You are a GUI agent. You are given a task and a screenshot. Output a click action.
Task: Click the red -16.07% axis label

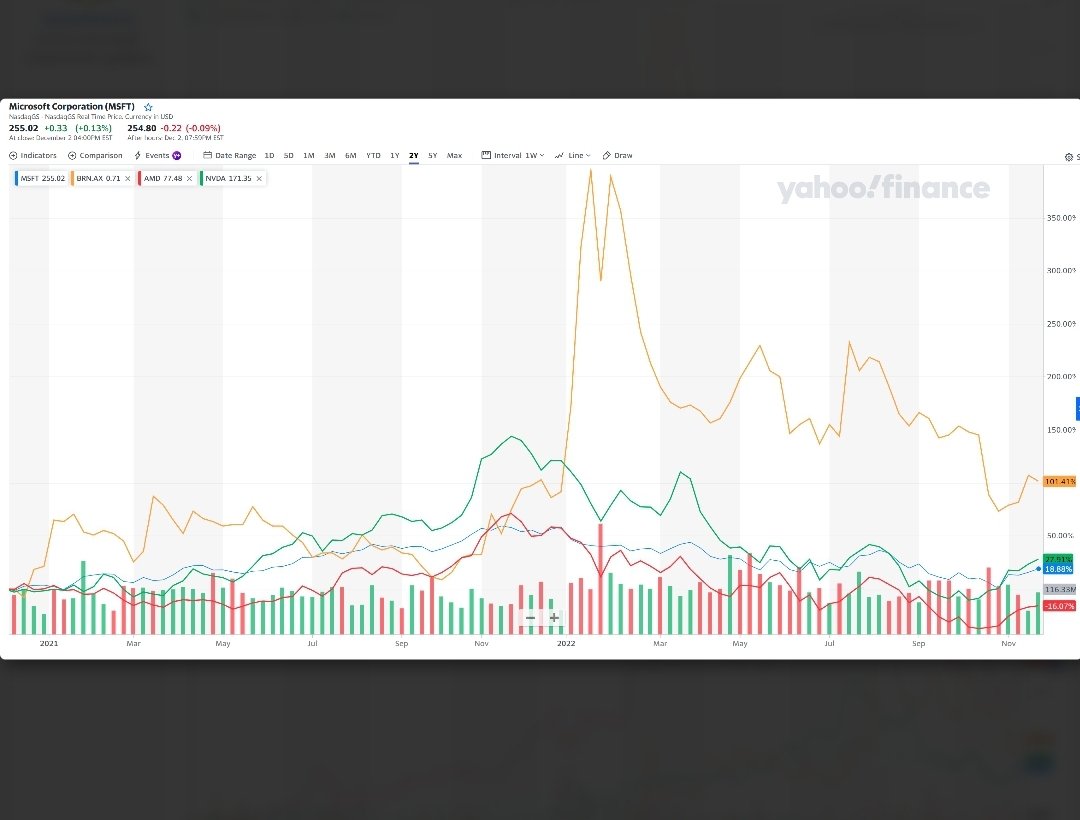click(1059, 606)
